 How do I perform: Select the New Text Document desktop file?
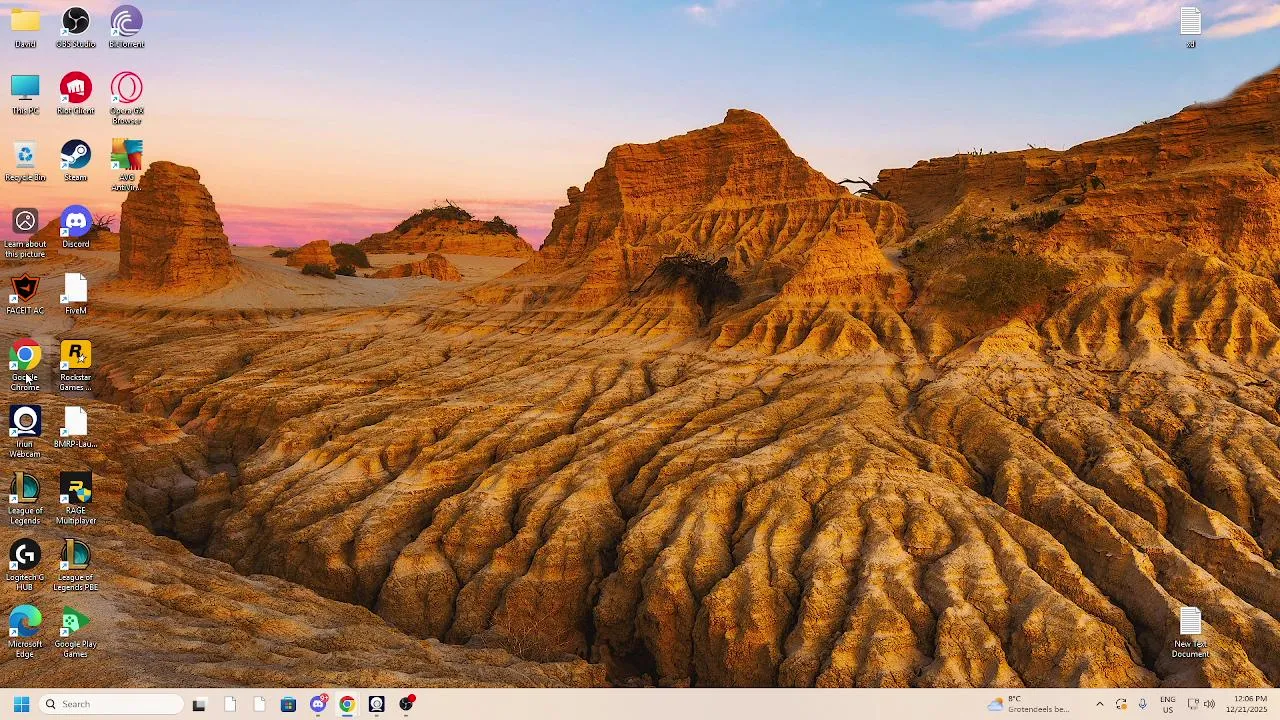1190,633
